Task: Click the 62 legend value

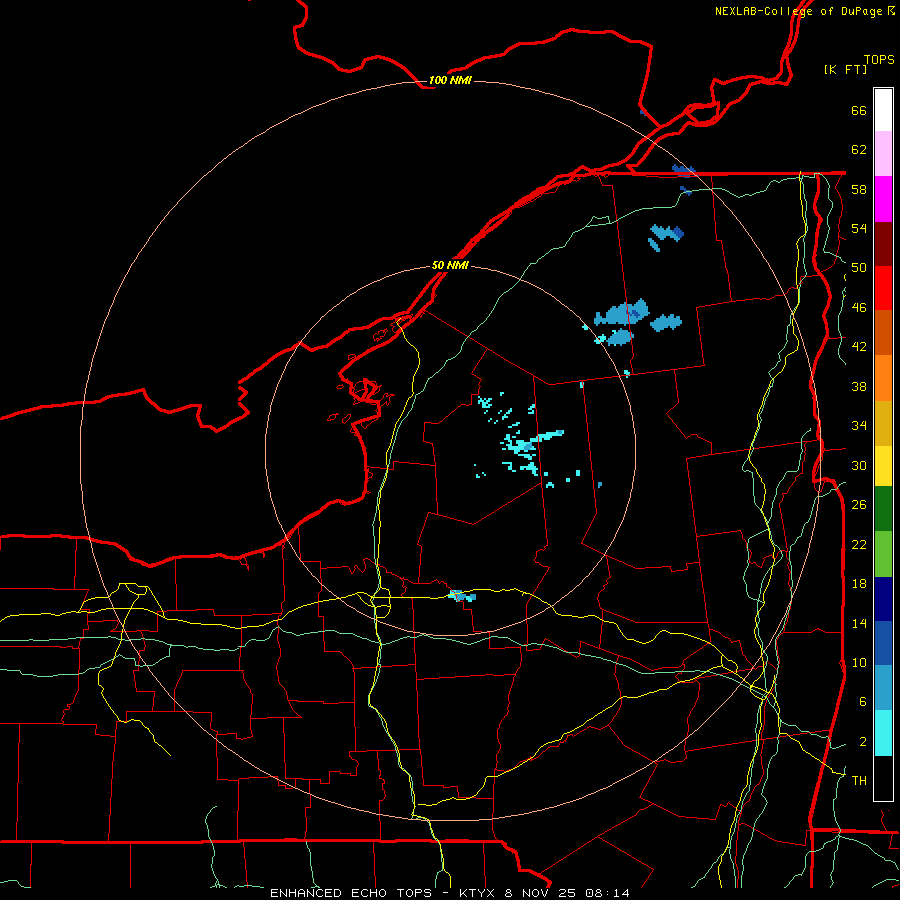Action: click(859, 150)
